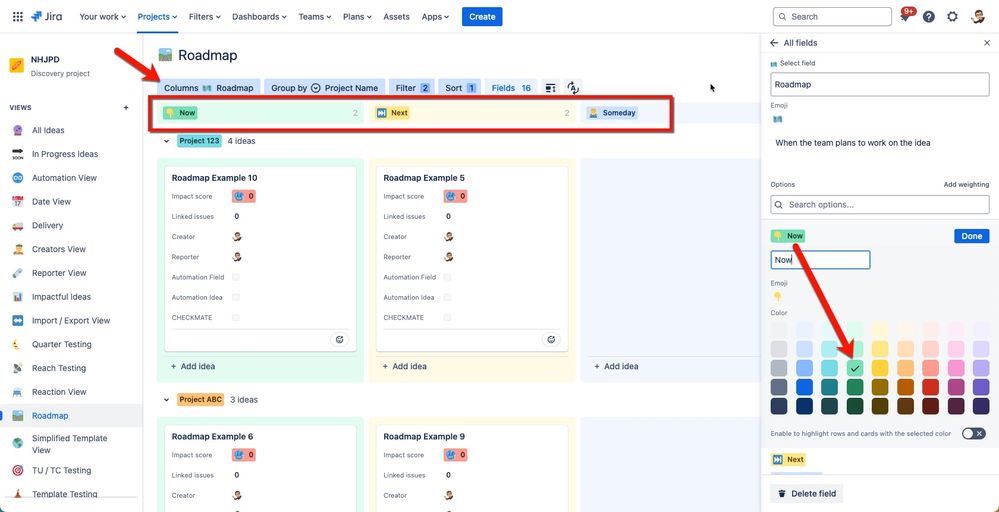Open Your work dropdown
This screenshot has width=999, height=512.
103,17
